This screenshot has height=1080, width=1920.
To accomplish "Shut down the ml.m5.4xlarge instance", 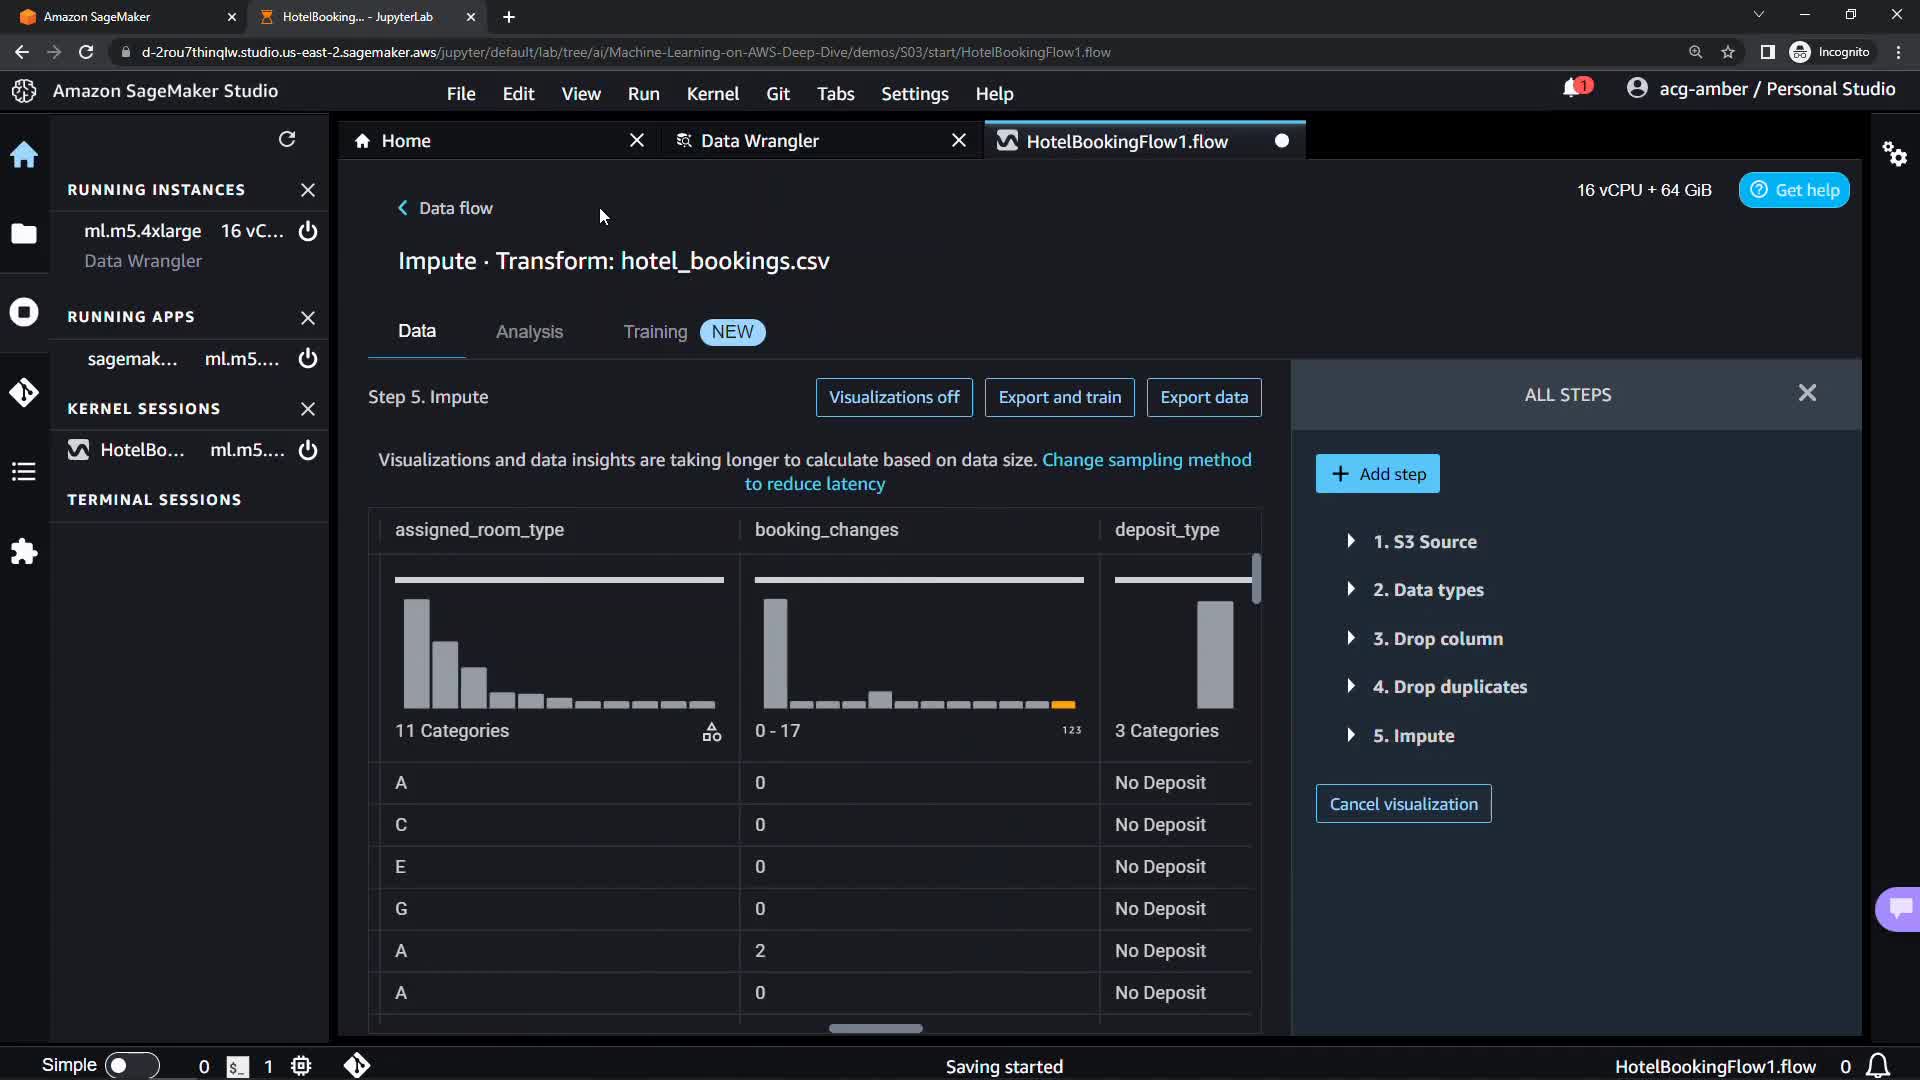I will point(308,231).
